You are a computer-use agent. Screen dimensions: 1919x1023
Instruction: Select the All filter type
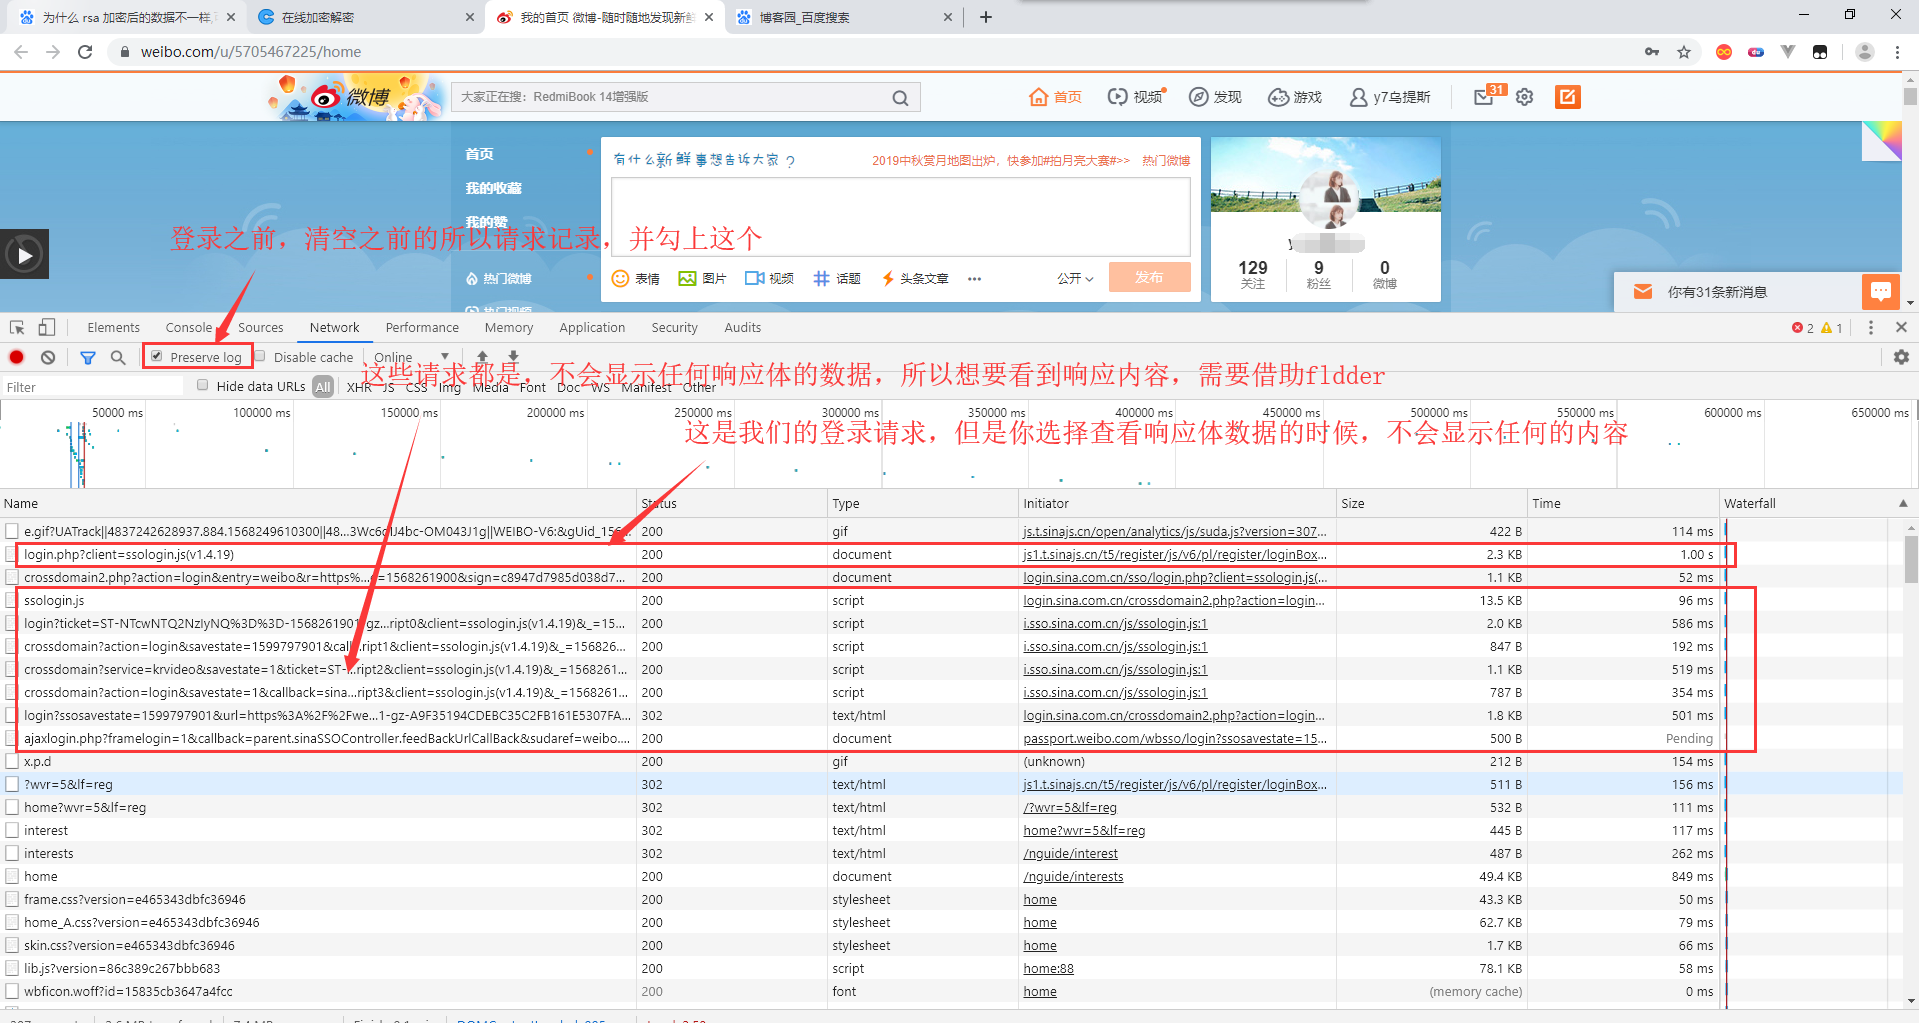322,387
